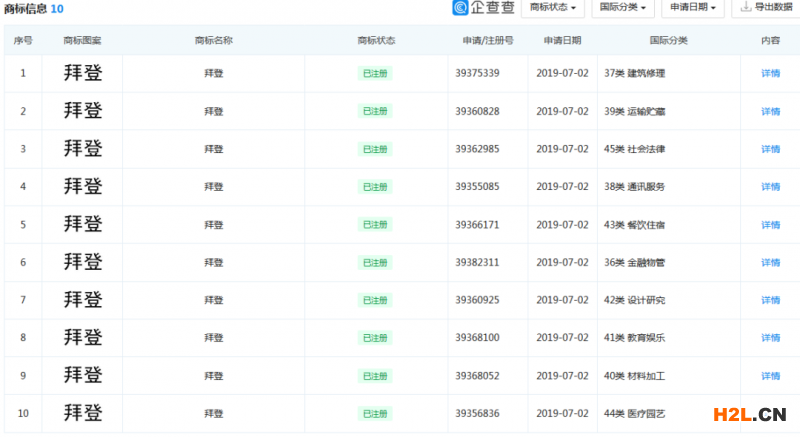Click the 商标图案 column header
800x437 pixels.
82,40
